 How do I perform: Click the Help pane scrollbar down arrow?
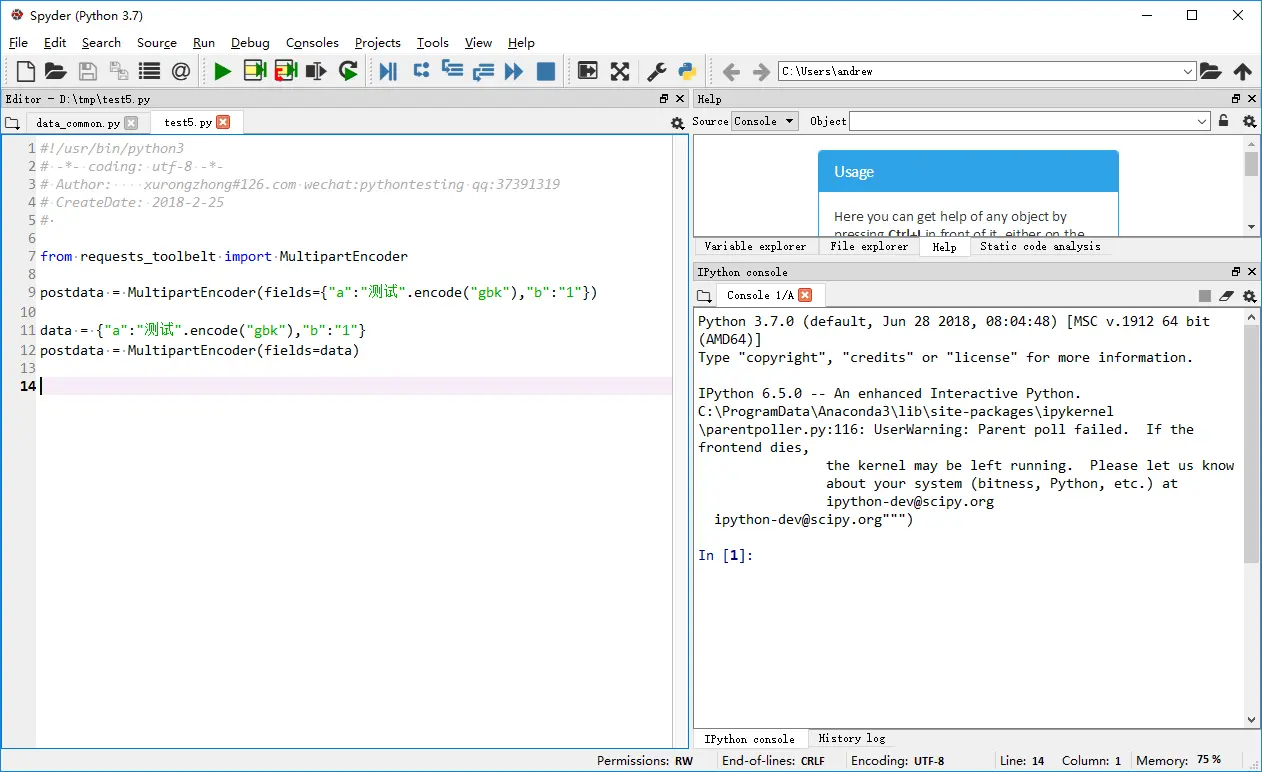click(x=1252, y=228)
